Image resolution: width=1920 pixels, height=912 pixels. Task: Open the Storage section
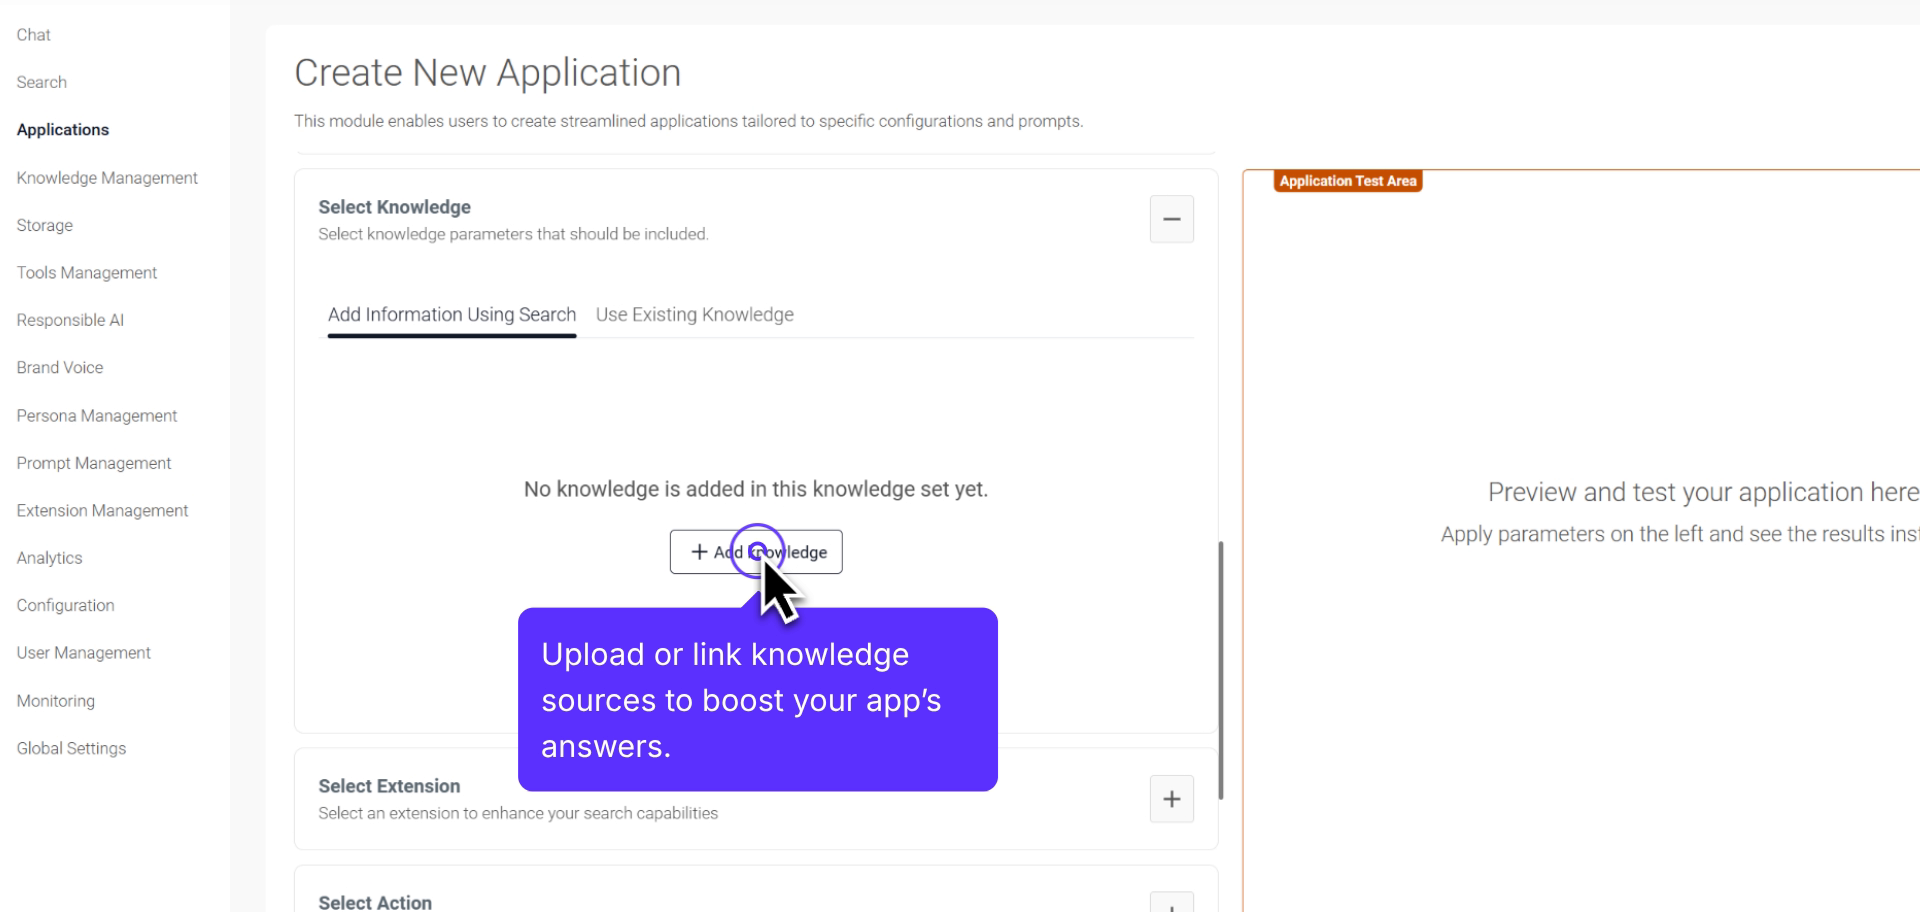click(44, 225)
